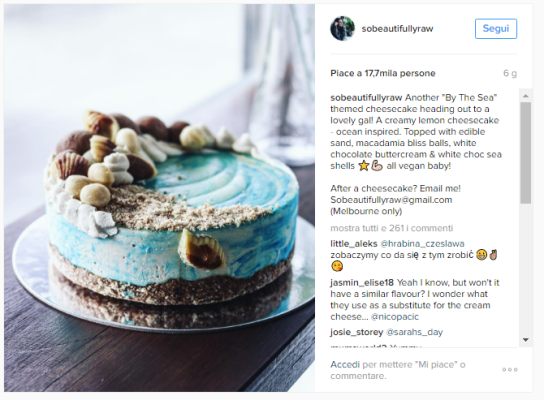Open the @sarahs_day mention link
Viewport: 544px width, 400px height.
415,332
